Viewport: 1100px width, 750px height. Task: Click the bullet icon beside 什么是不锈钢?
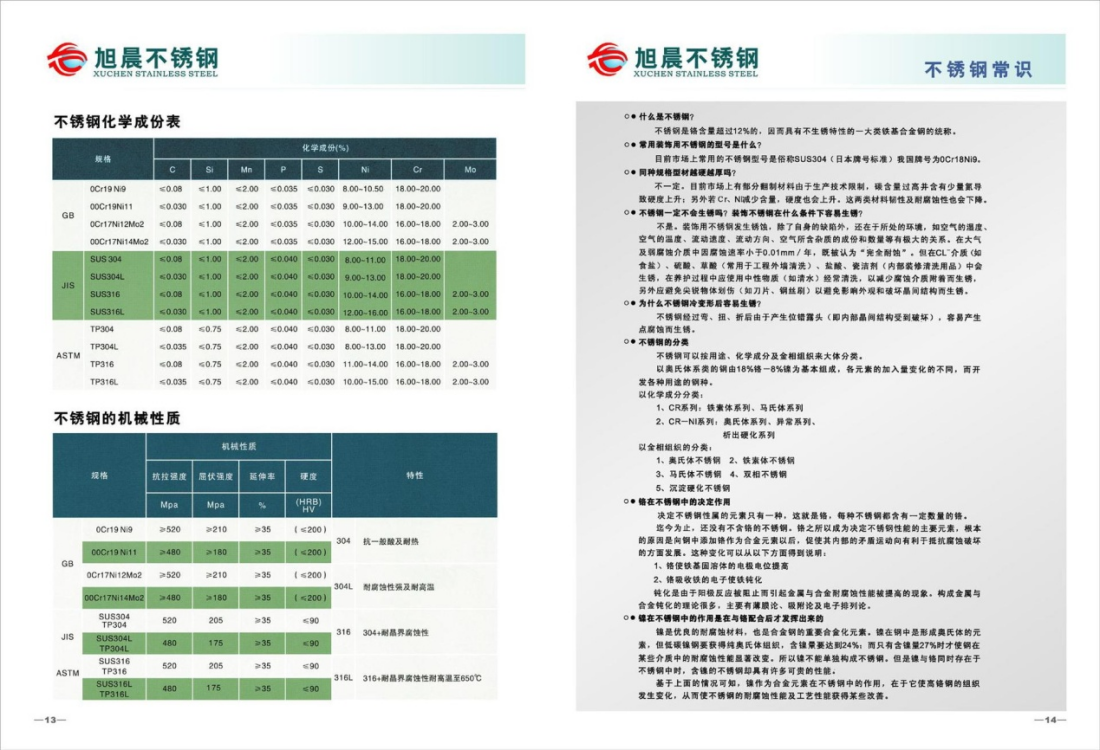coord(629,117)
